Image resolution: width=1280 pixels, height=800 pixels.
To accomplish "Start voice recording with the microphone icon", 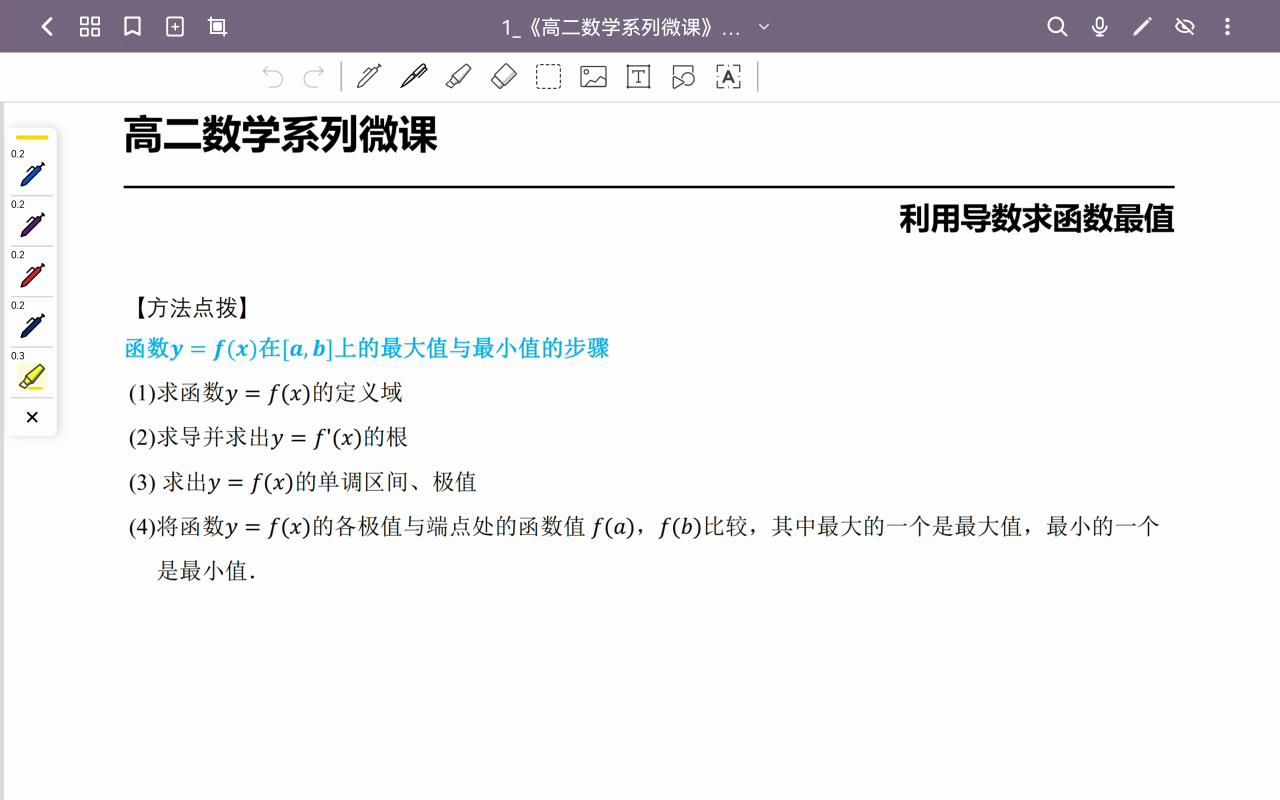I will click(1099, 27).
